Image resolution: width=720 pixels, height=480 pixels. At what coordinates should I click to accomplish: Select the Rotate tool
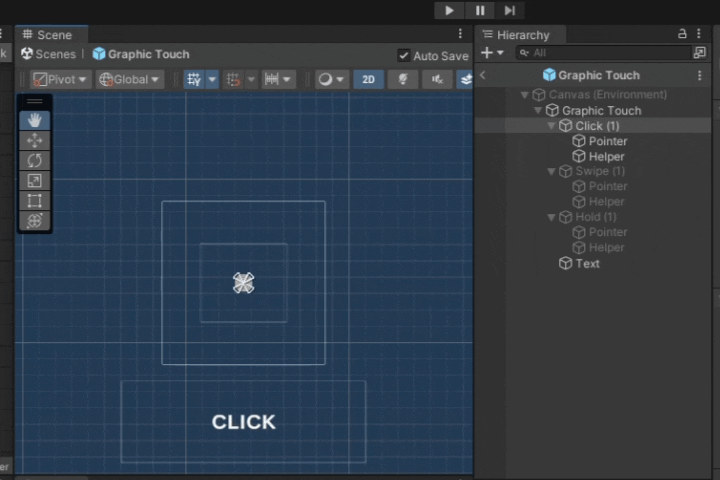pos(35,161)
